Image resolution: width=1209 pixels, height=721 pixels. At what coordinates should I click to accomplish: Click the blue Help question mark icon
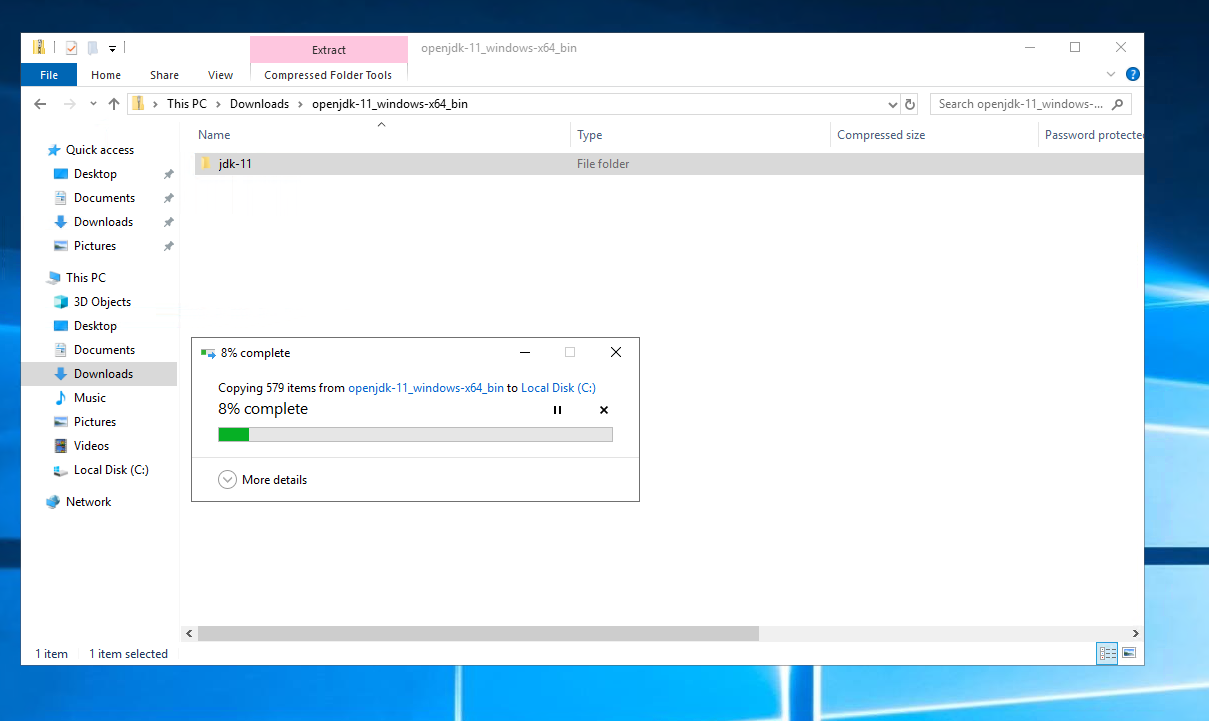pos(1133,75)
